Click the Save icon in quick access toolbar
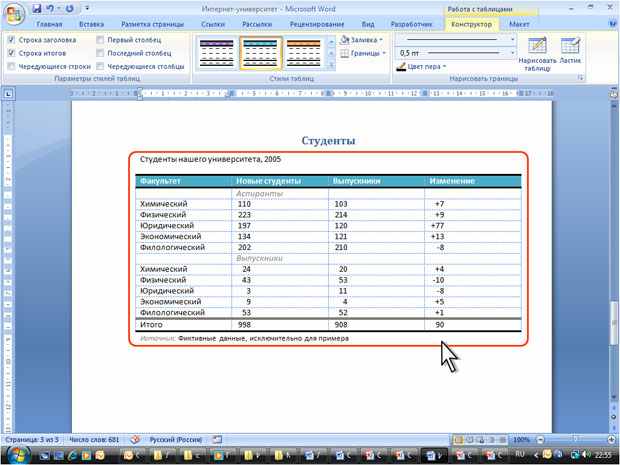The height and width of the screenshot is (465, 620). point(36,9)
